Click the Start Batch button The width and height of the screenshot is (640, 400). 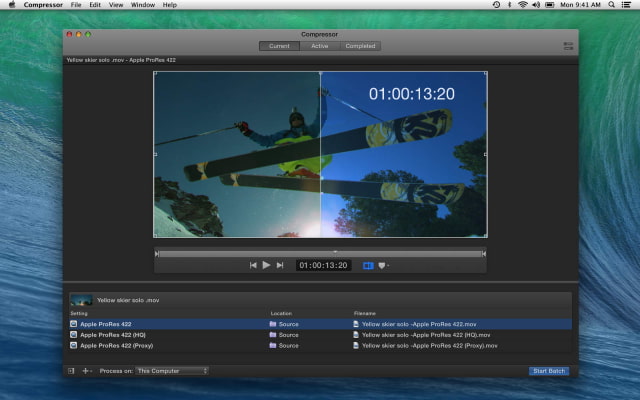point(549,371)
